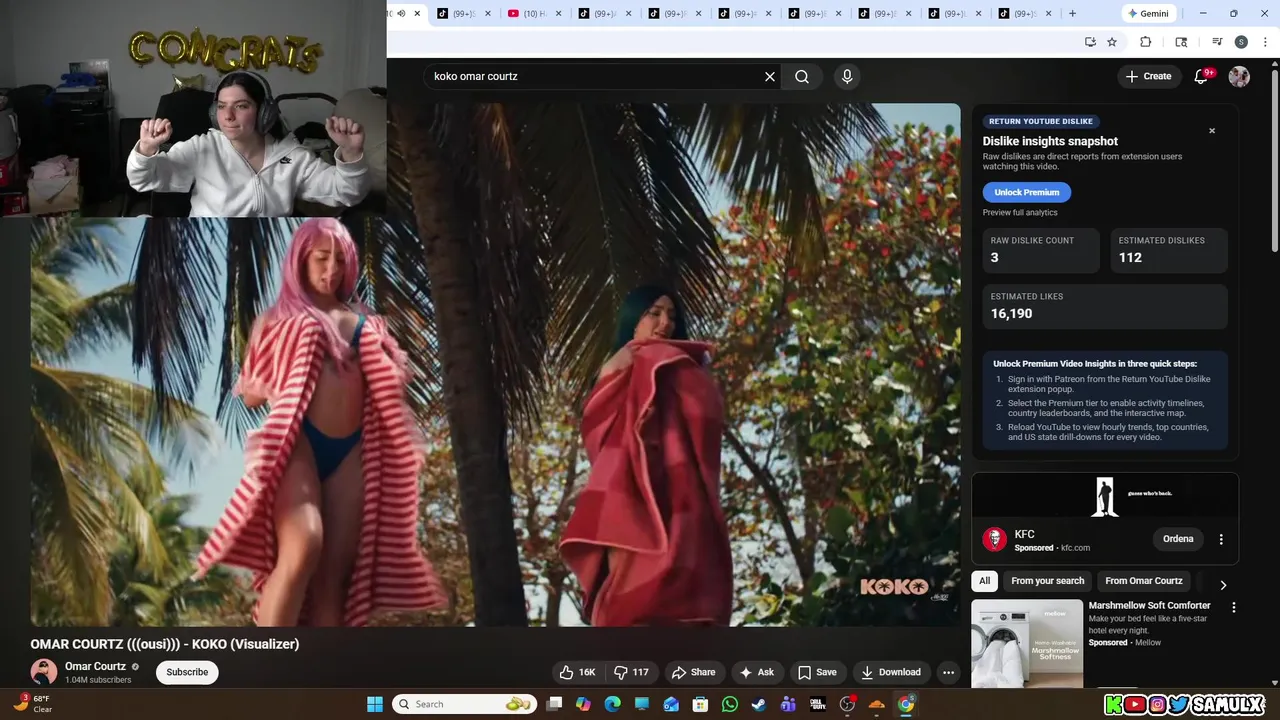The height and width of the screenshot is (720, 1280).
Task: Open Microsoft Edge from taskbar
Action: tap(613, 704)
